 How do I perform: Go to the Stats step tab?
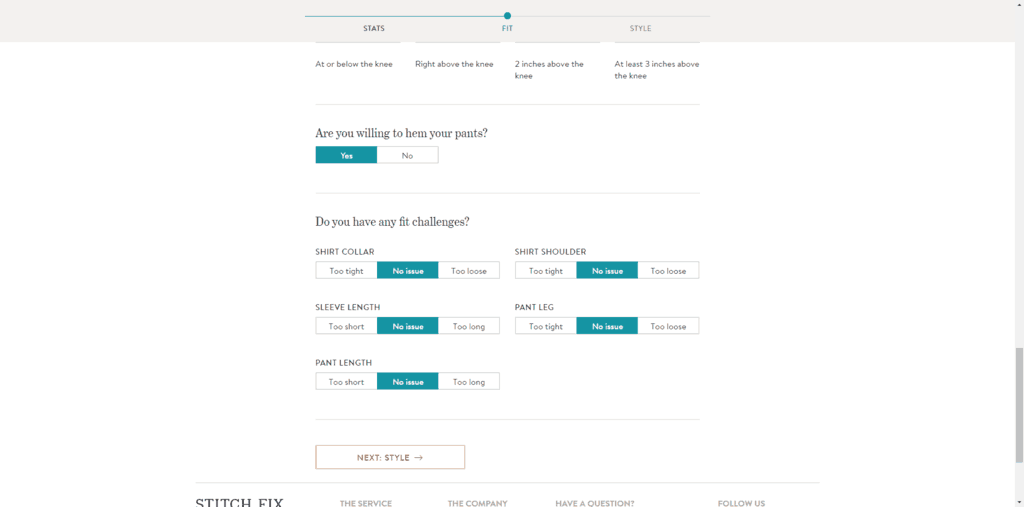[374, 28]
